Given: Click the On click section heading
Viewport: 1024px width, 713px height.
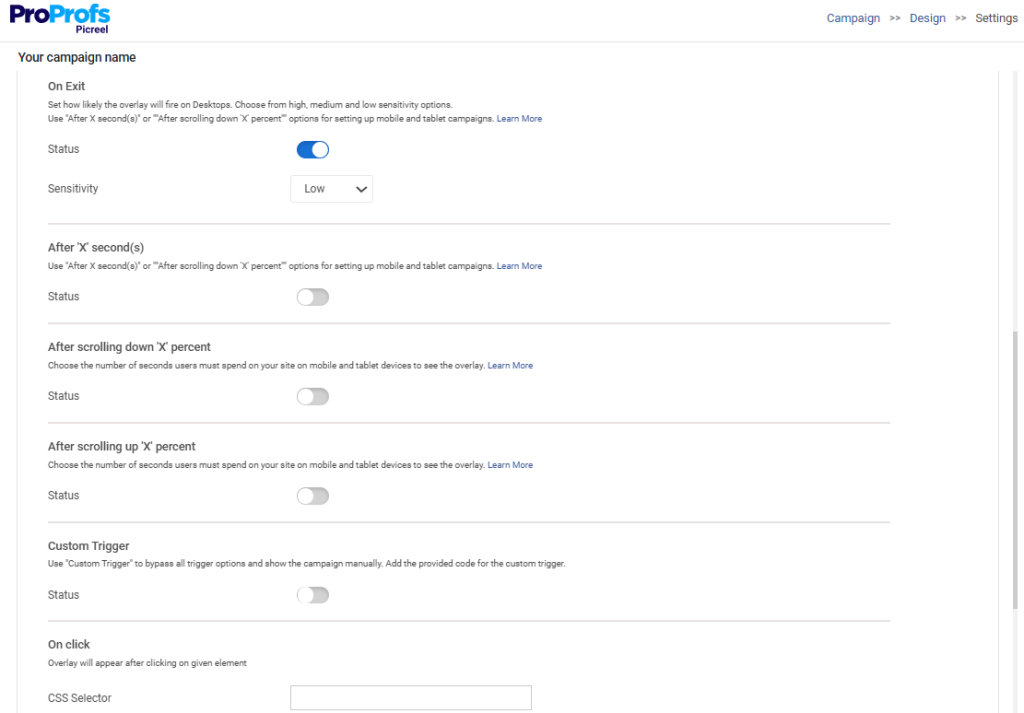Looking at the screenshot, I should click(x=69, y=645).
